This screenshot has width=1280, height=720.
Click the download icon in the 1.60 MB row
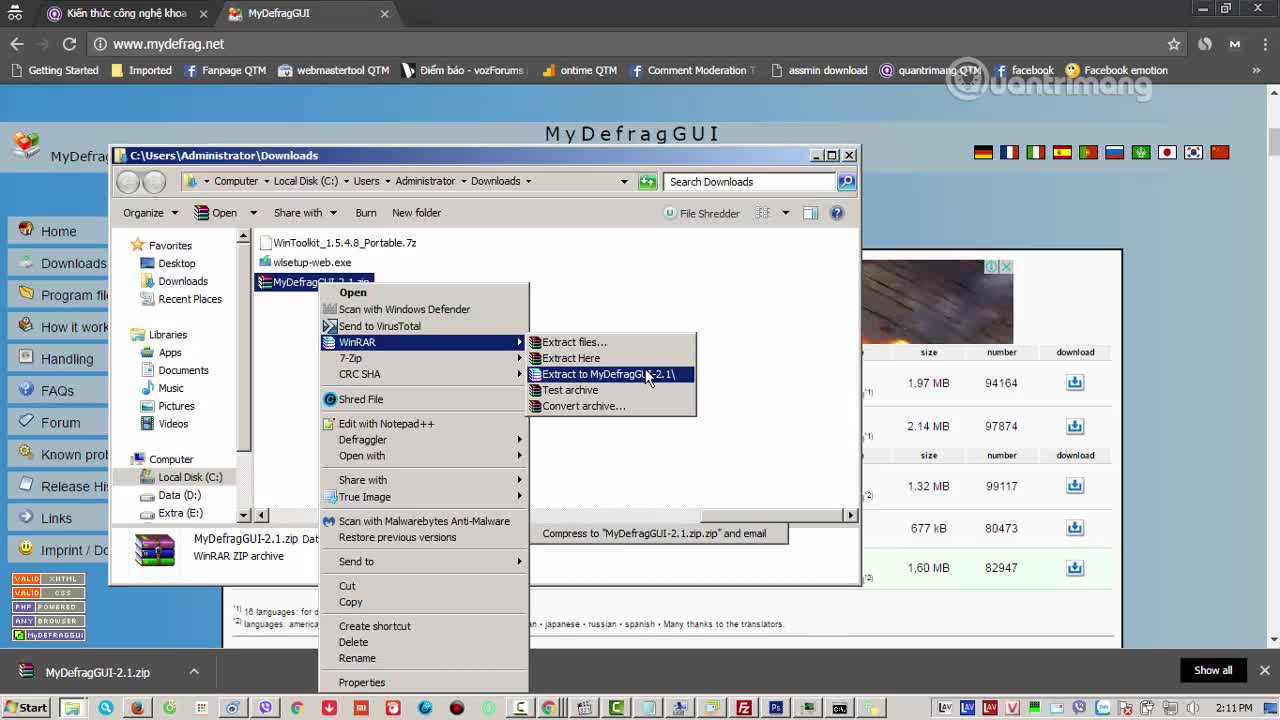1075,567
